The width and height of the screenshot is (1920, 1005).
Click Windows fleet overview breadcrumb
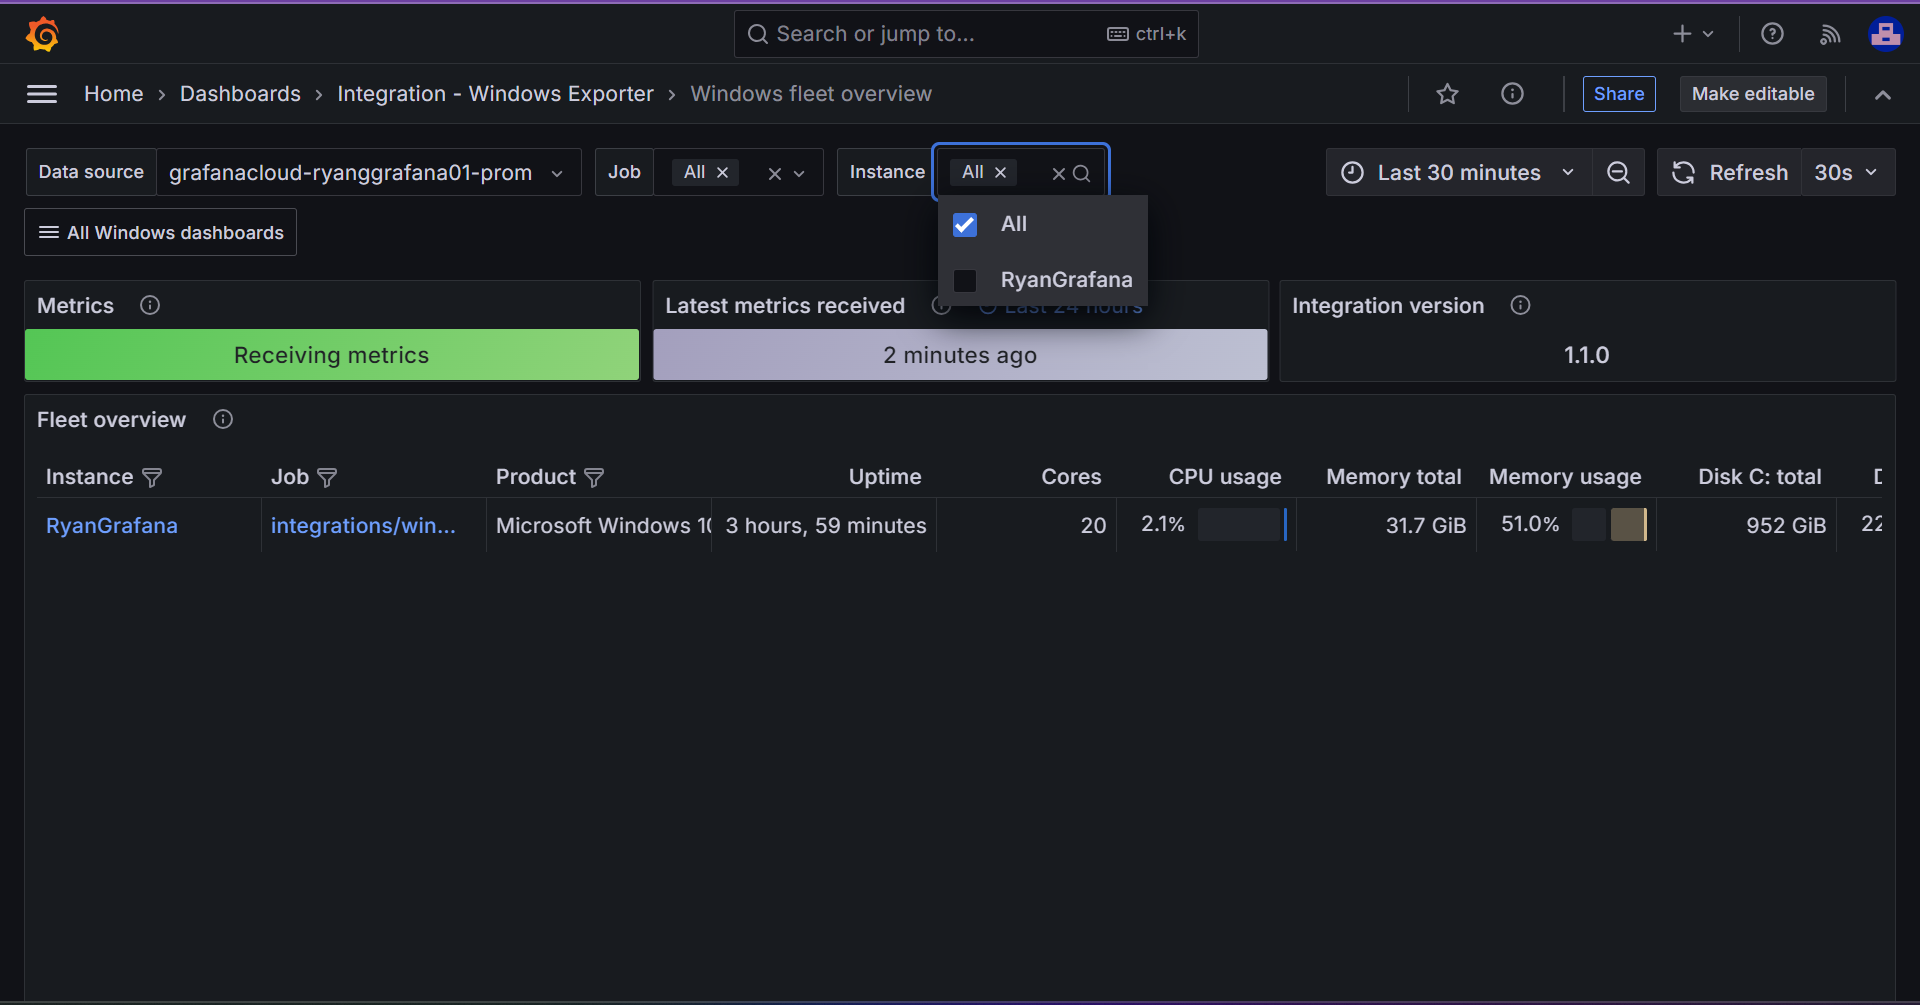point(811,94)
